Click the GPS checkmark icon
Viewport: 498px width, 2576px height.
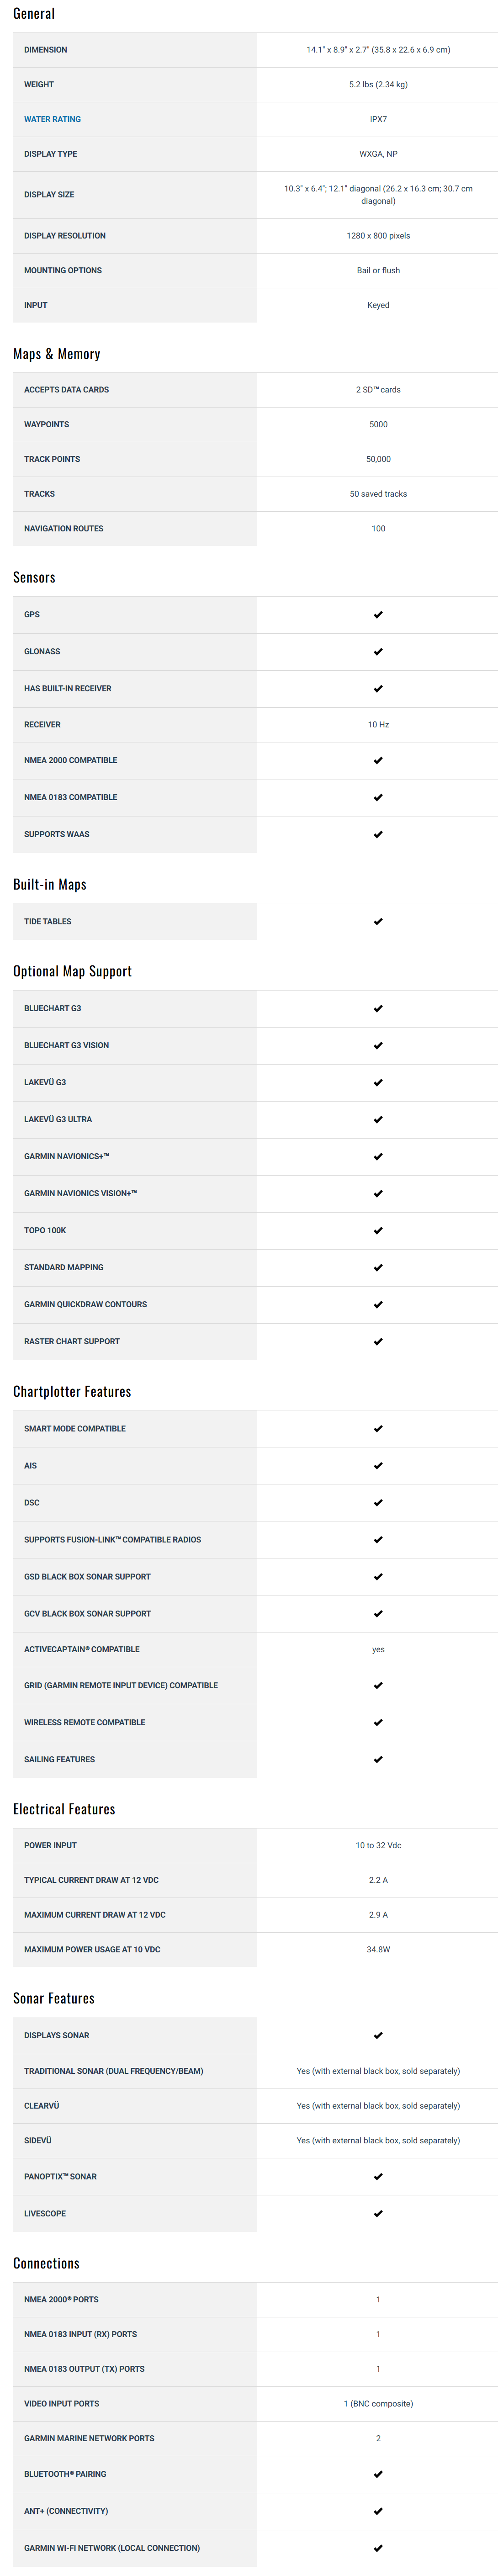378,615
